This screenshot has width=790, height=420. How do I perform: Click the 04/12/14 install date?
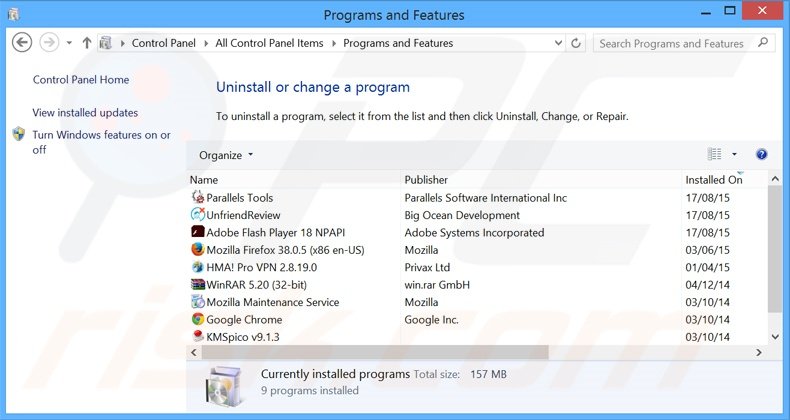707,285
